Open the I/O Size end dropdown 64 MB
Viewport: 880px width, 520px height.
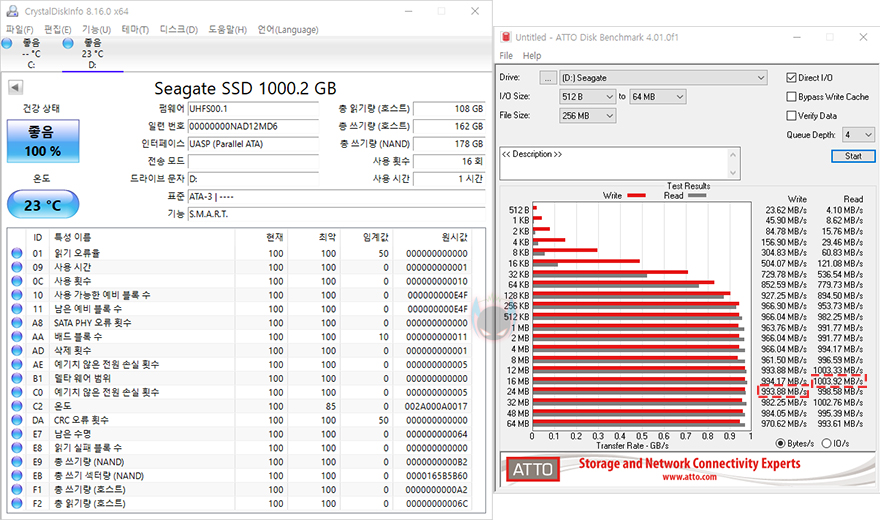pyautogui.click(x=658, y=96)
